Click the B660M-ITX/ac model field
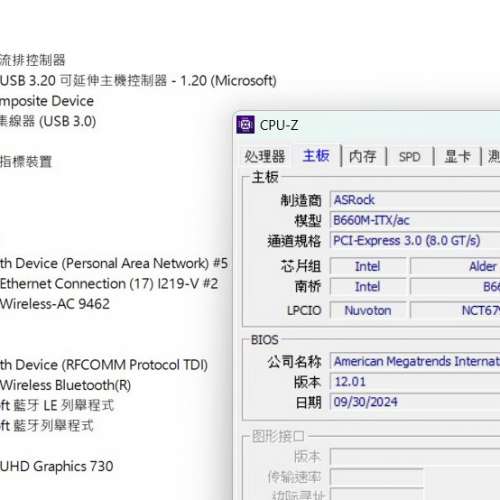500x500 pixels. coord(415,220)
